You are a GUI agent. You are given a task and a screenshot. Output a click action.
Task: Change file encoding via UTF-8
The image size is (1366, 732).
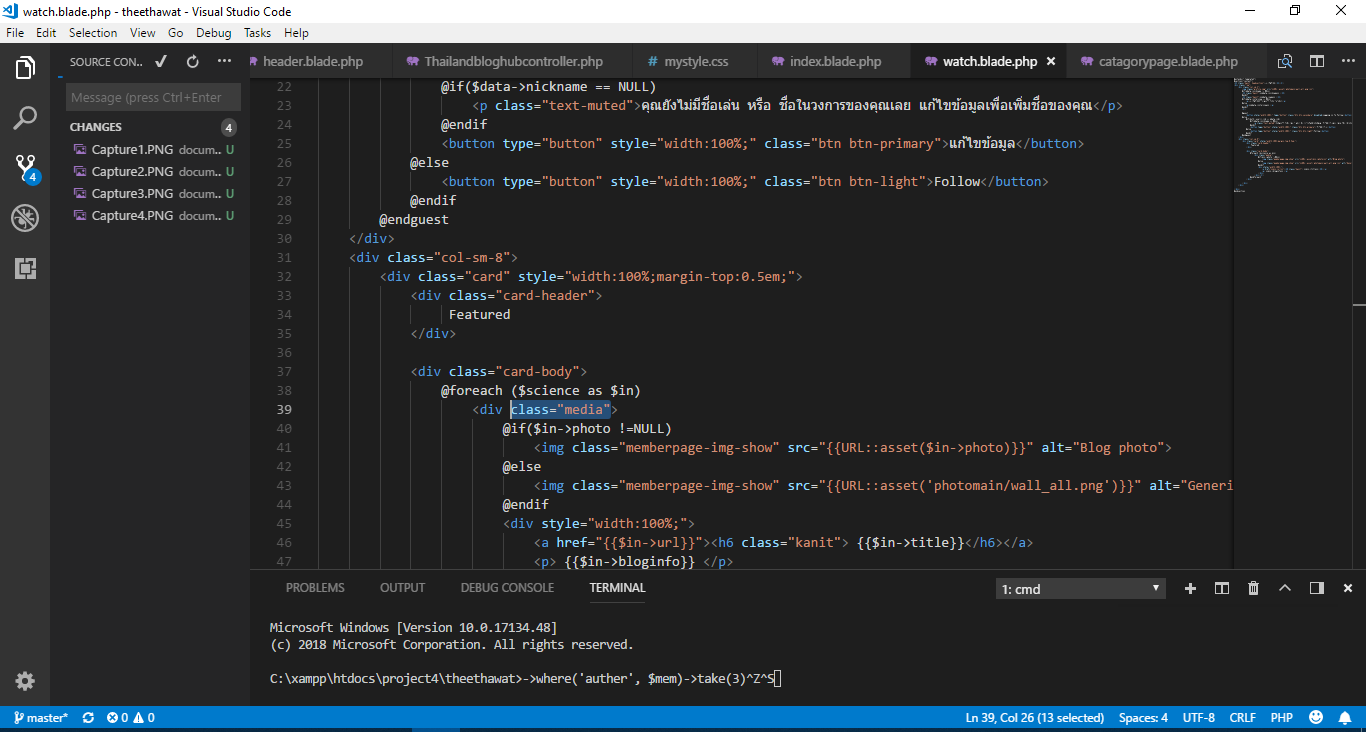pyautogui.click(x=1198, y=718)
